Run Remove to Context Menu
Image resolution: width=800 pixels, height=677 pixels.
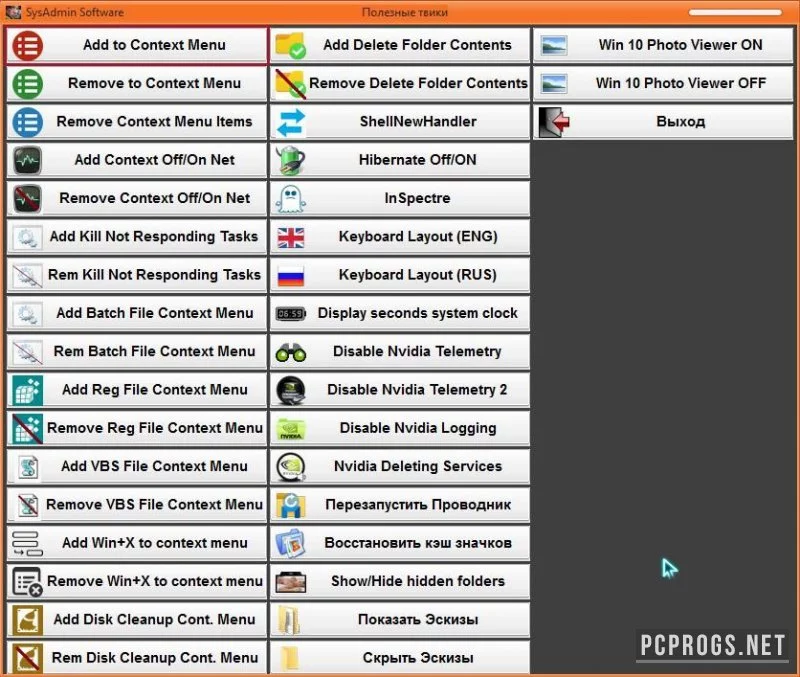tap(137, 84)
